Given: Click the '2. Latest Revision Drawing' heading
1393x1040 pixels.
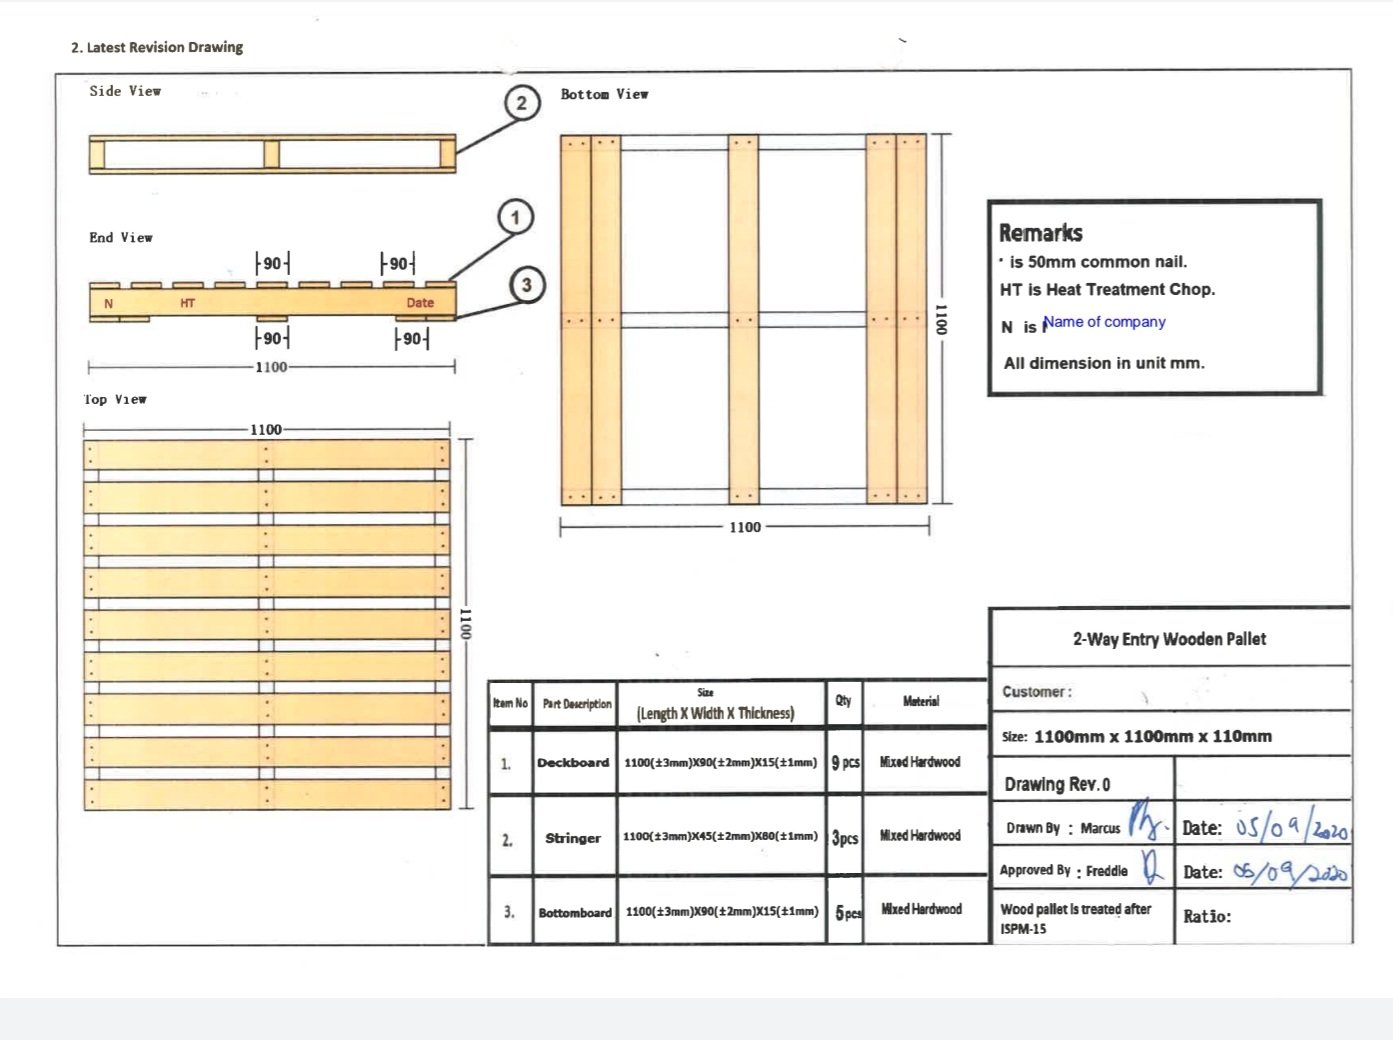Looking at the screenshot, I should coord(157,47).
